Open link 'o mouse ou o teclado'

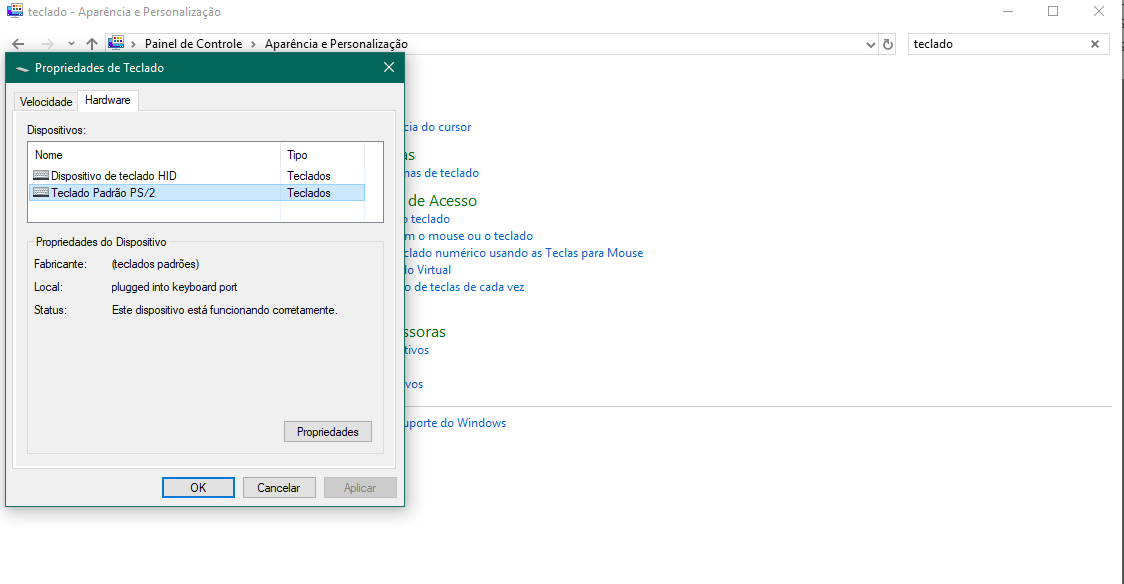469,236
